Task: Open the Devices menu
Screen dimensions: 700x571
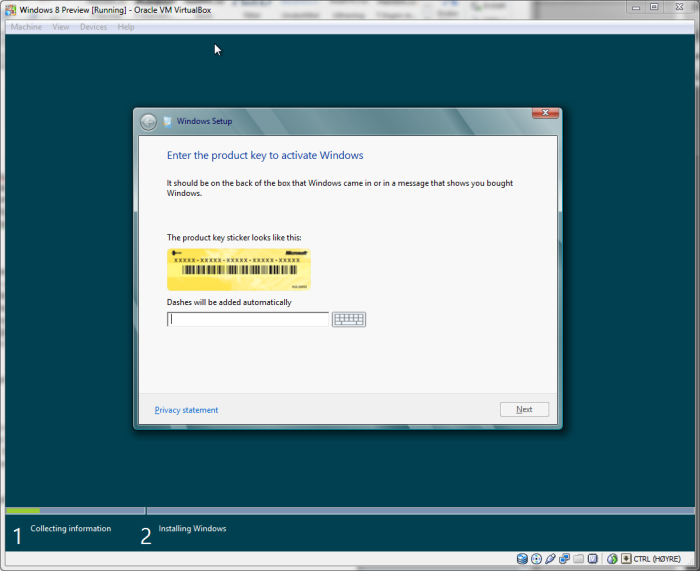Action: click(93, 27)
